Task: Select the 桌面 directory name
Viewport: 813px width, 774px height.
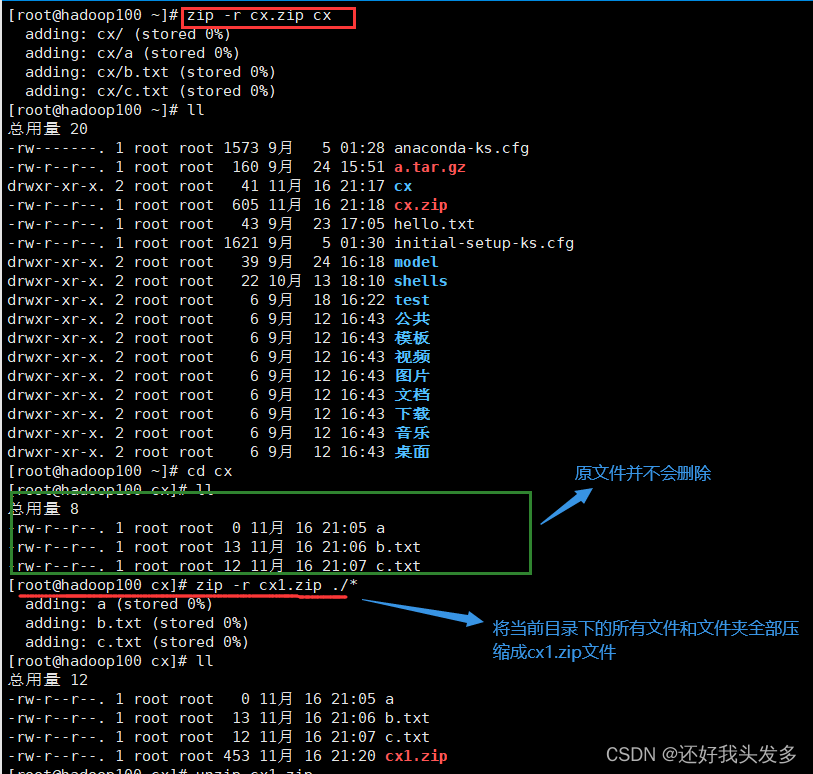Action: click(x=412, y=452)
